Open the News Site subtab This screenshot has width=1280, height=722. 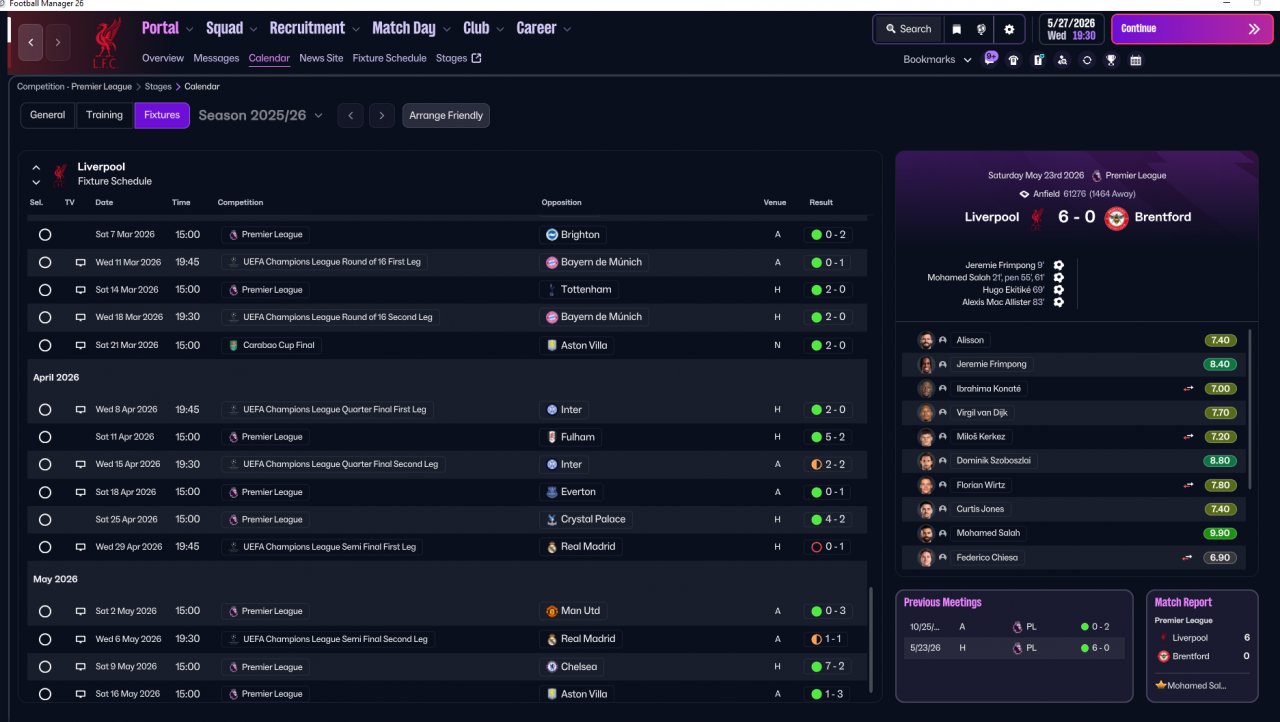click(321, 58)
